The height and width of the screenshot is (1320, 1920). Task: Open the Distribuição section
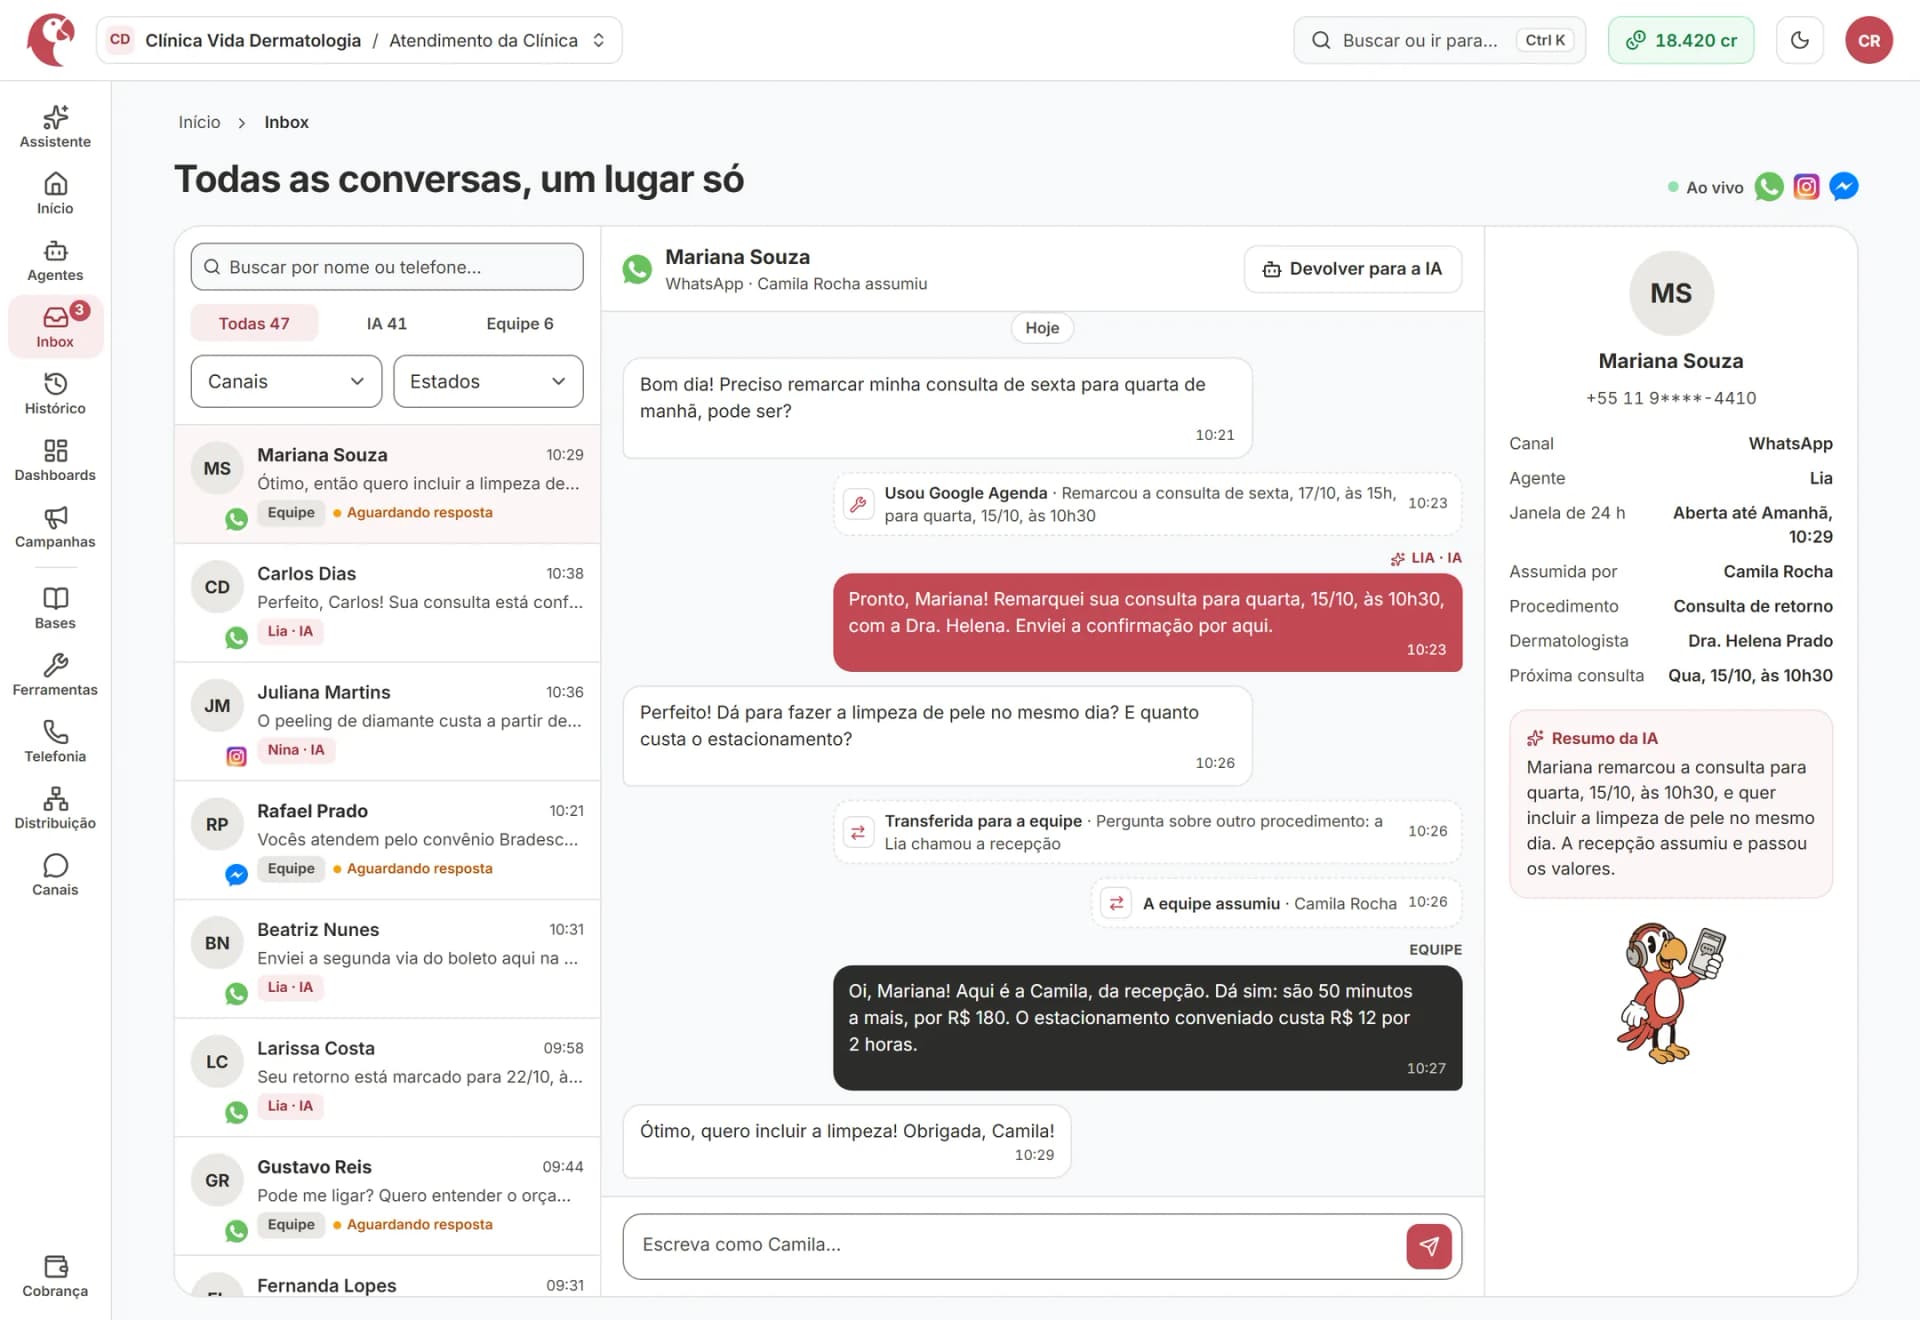tap(55, 808)
